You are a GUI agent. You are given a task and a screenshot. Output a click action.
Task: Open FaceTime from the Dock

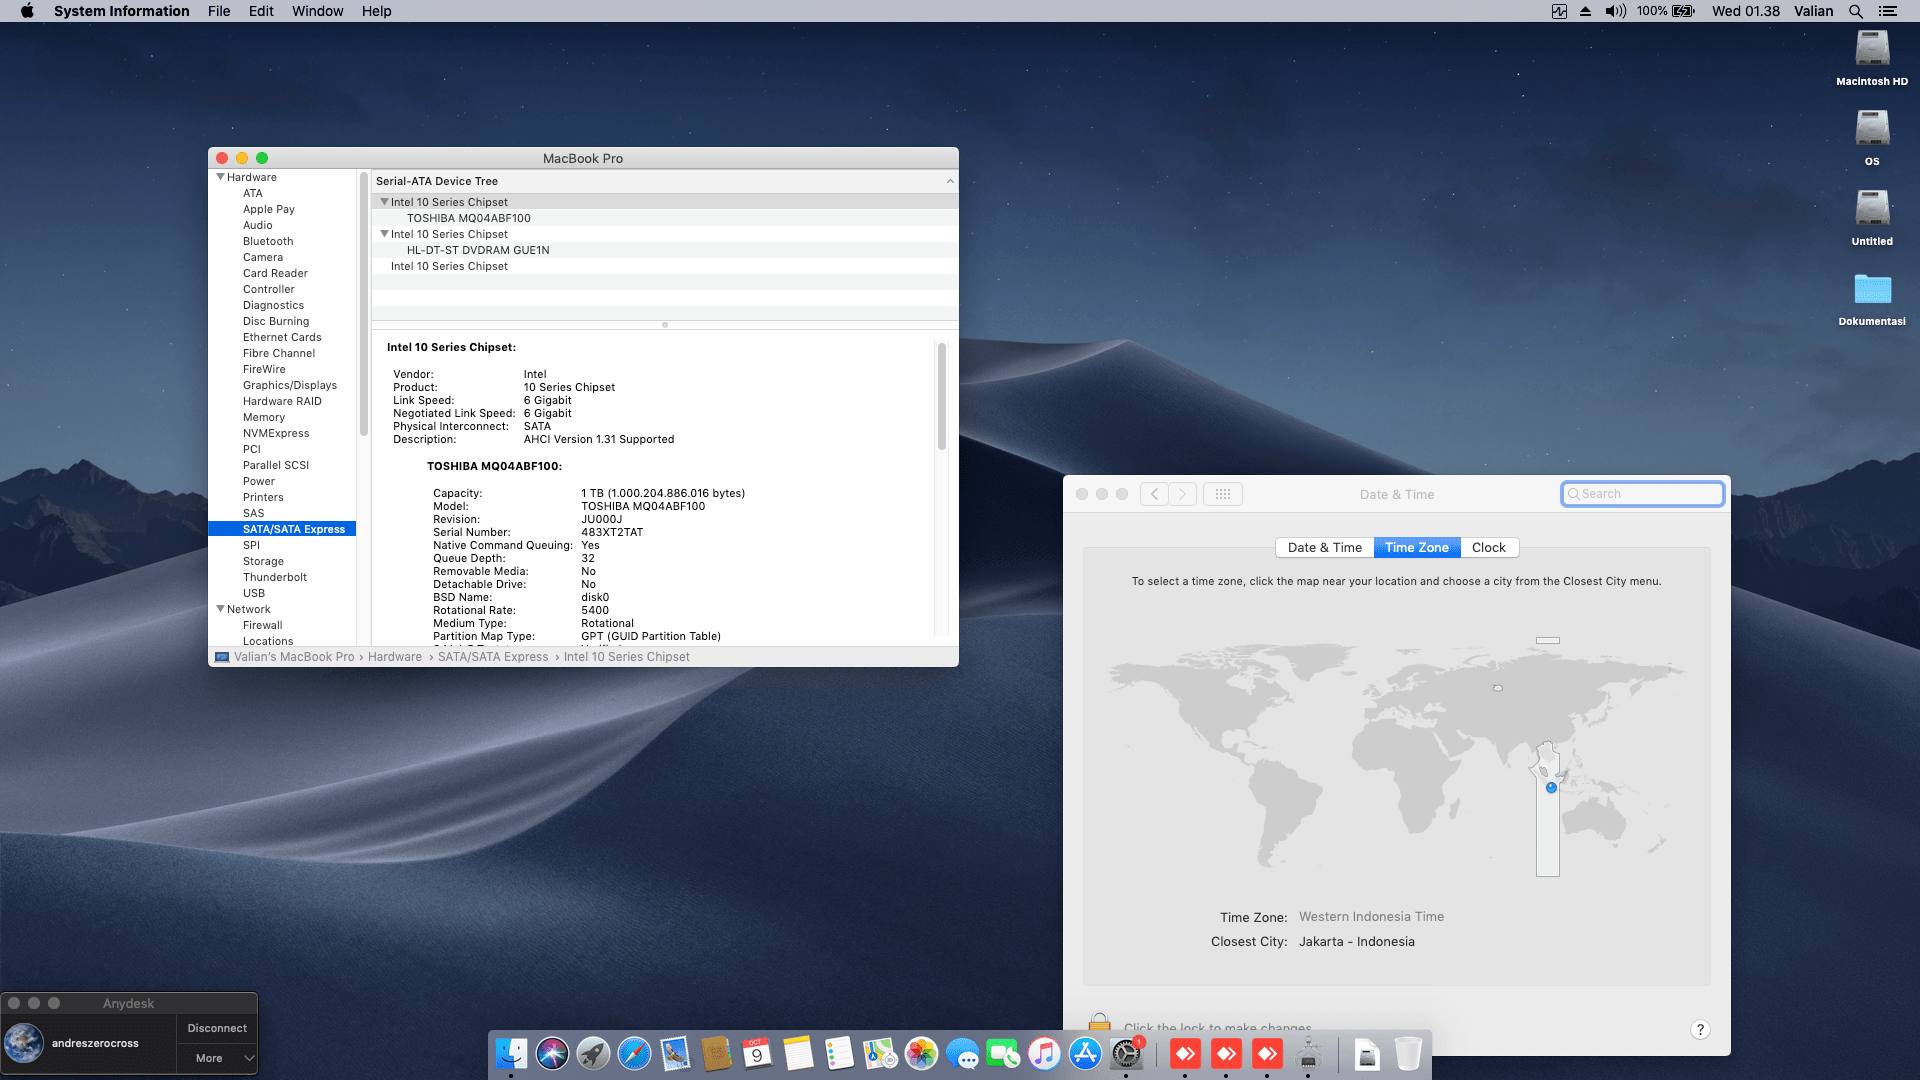pyautogui.click(x=1003, y=1053)
